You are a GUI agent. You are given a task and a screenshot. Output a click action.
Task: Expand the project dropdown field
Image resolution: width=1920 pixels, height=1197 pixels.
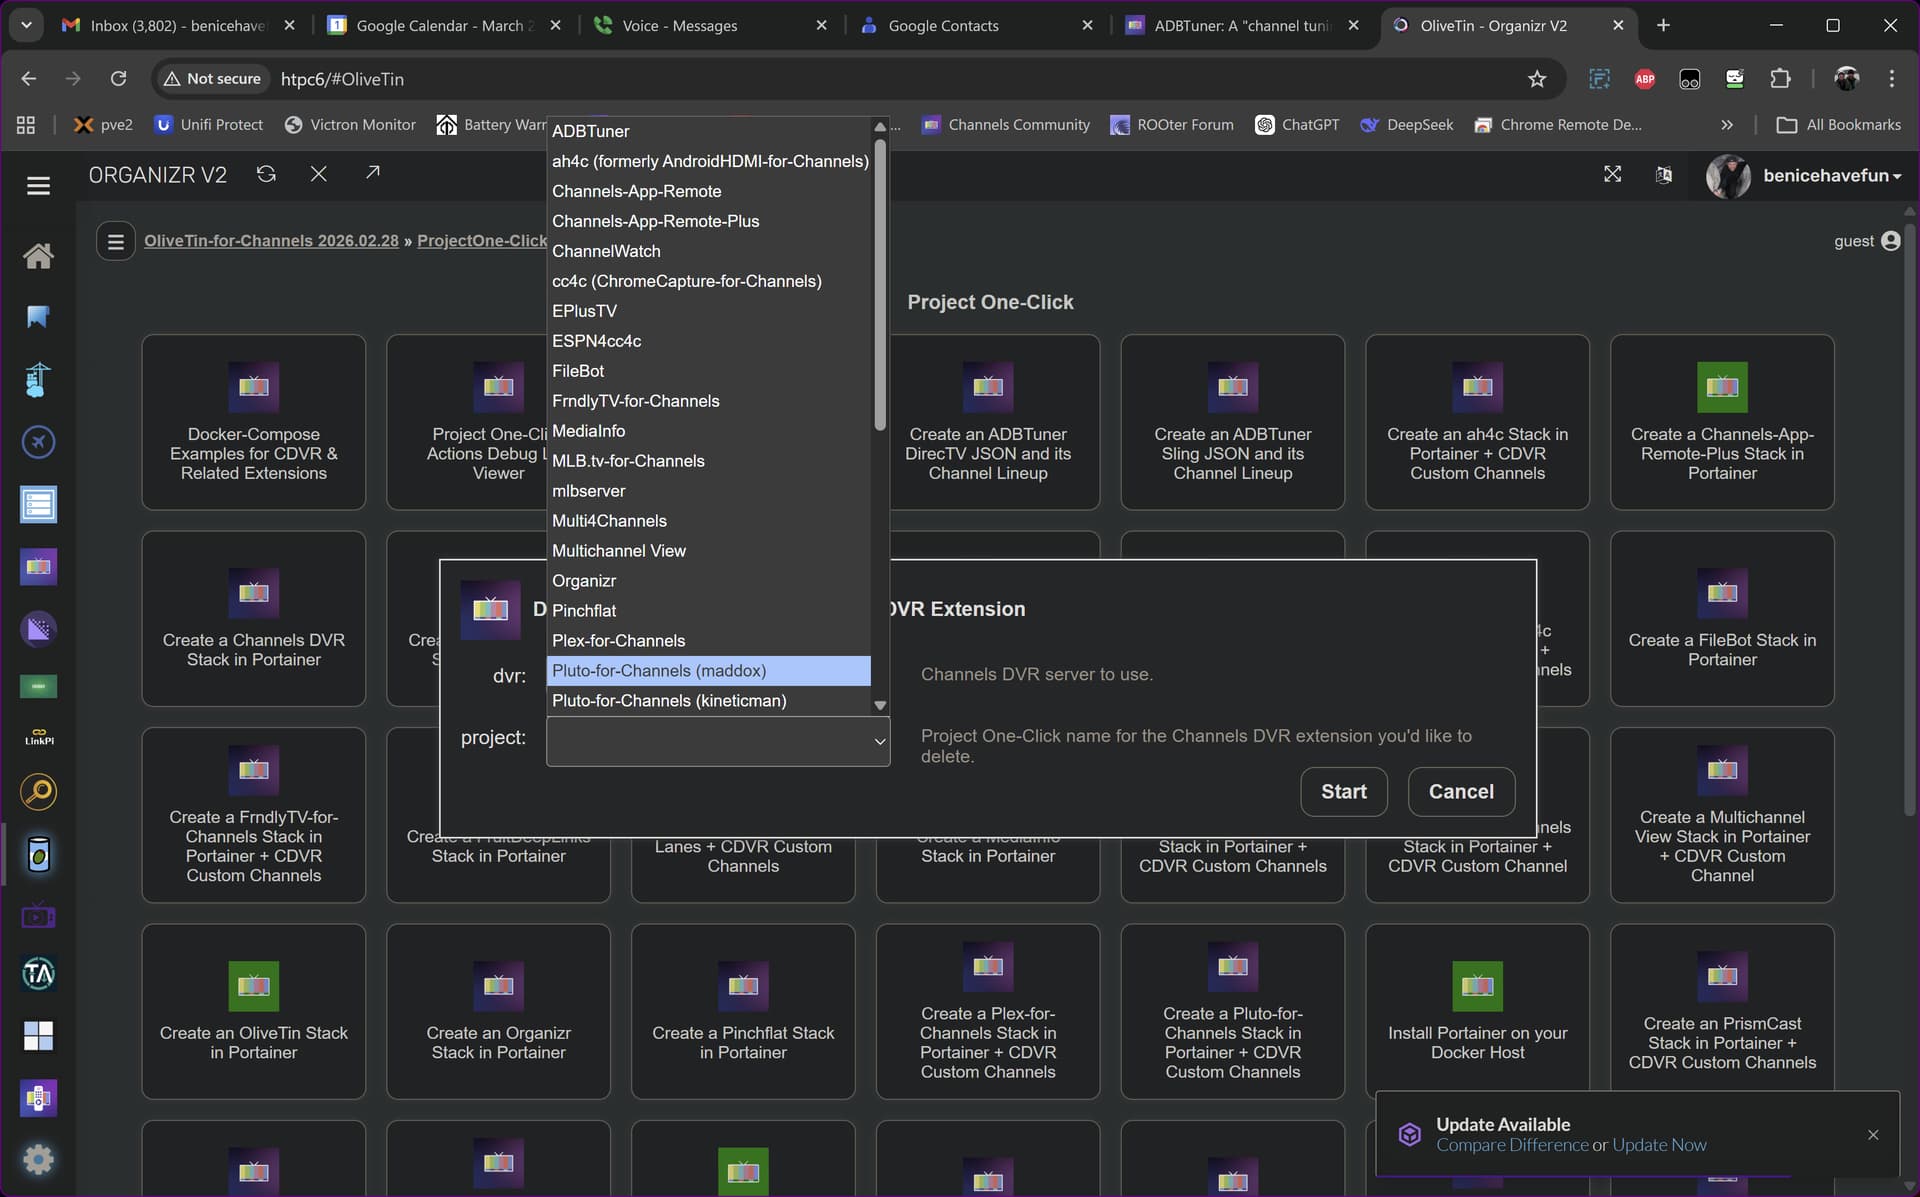(x=717, y=741)
